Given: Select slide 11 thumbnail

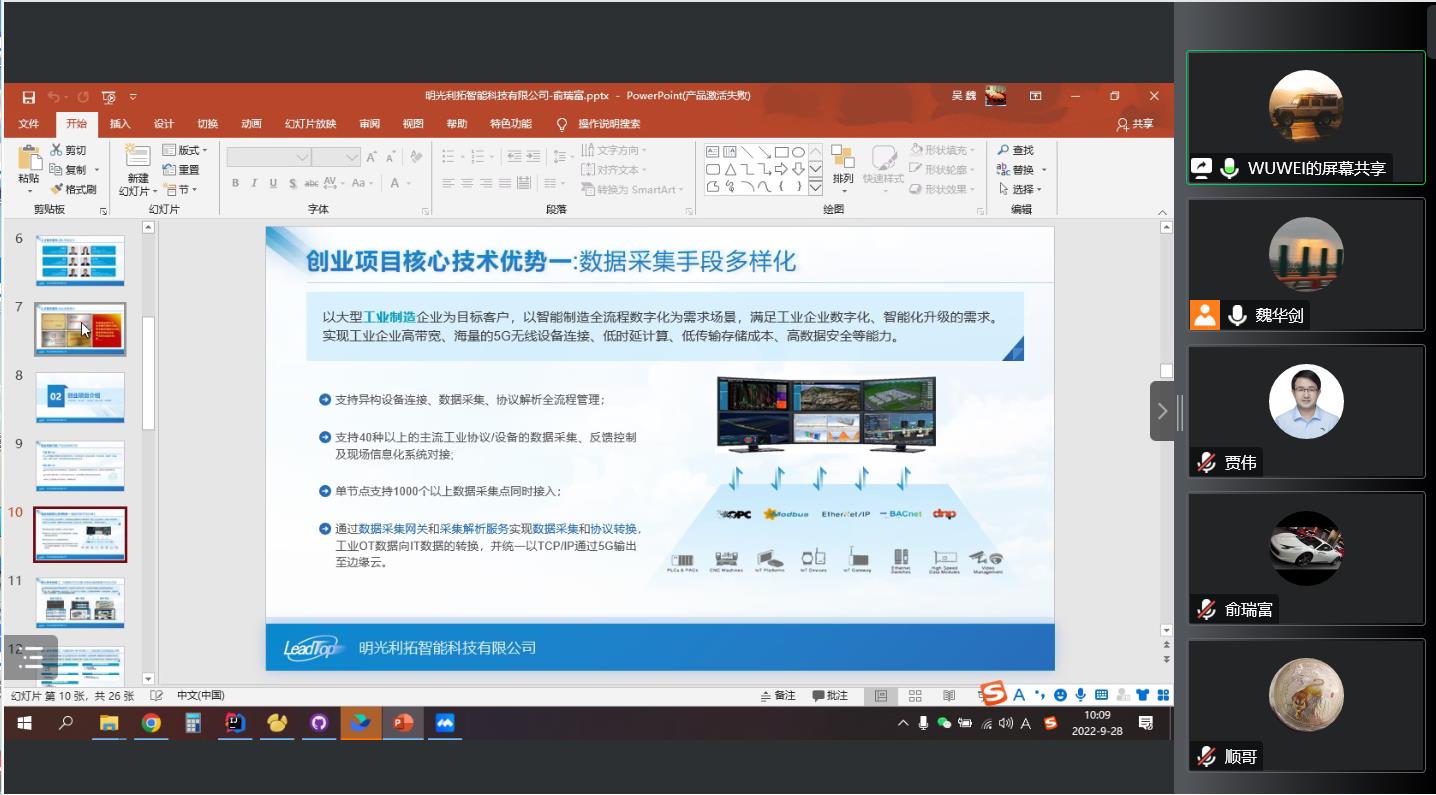Looking at the screenshot, I should [x=80, y=602].
